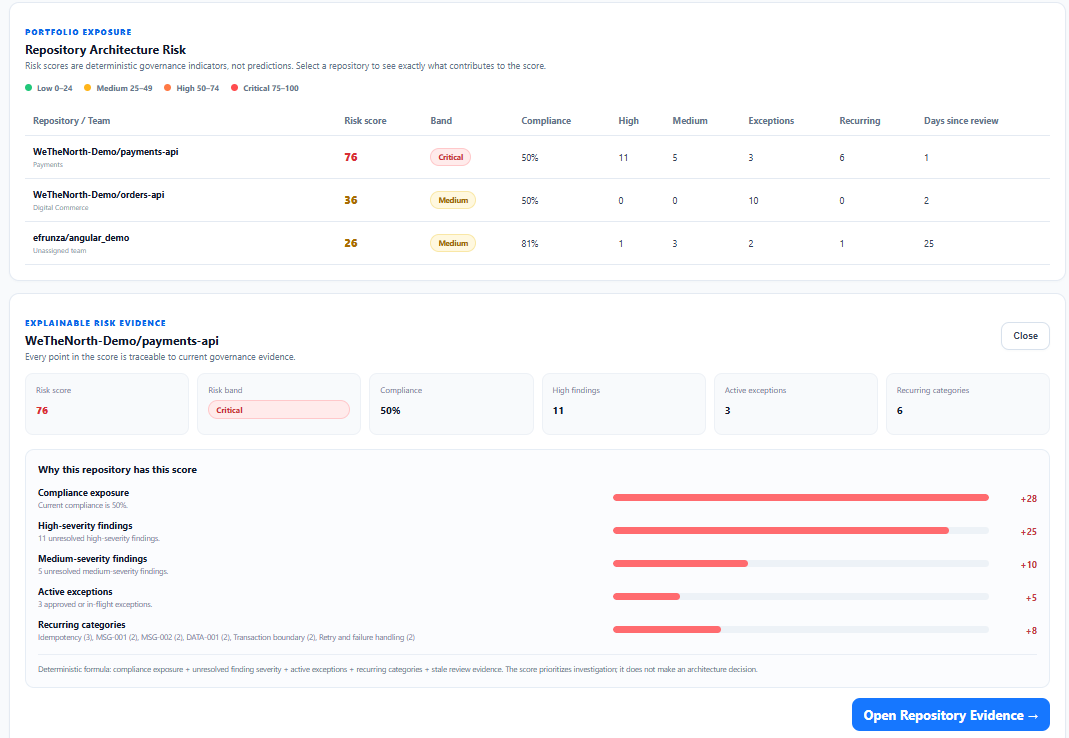Click the Medium band badge for orders-api
The image size is (1069, 738).
coord(453,200)
